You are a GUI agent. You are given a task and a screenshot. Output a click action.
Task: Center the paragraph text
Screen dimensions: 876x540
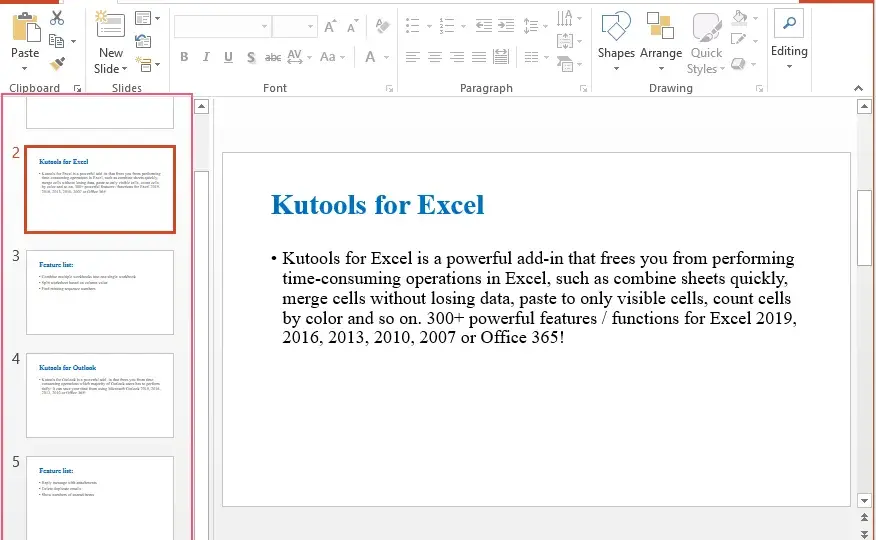tap(435, 57)
